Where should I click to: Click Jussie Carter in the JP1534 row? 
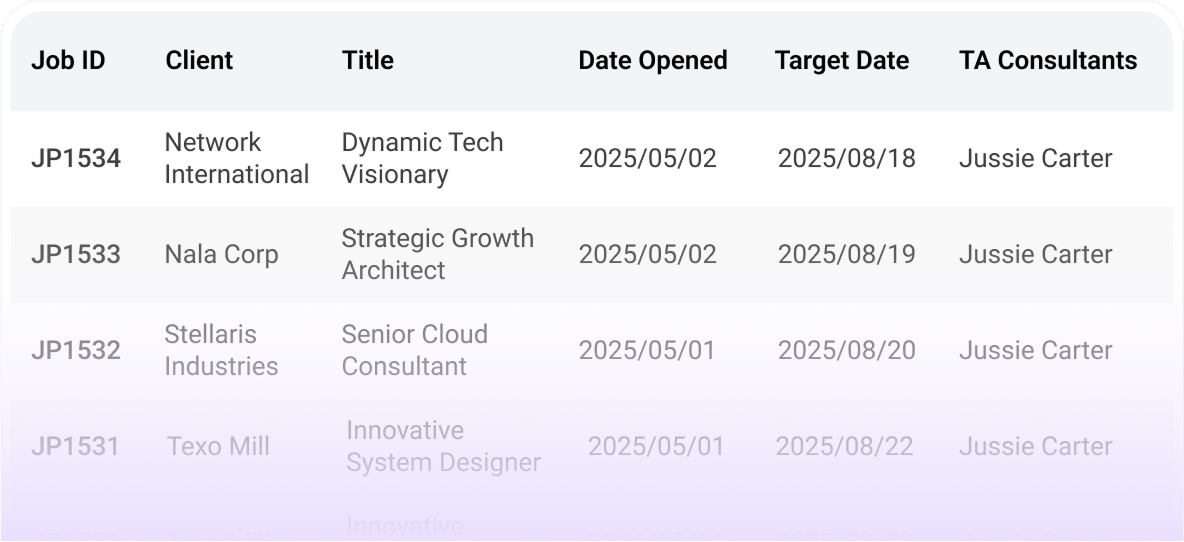[x=1035, y=158]
